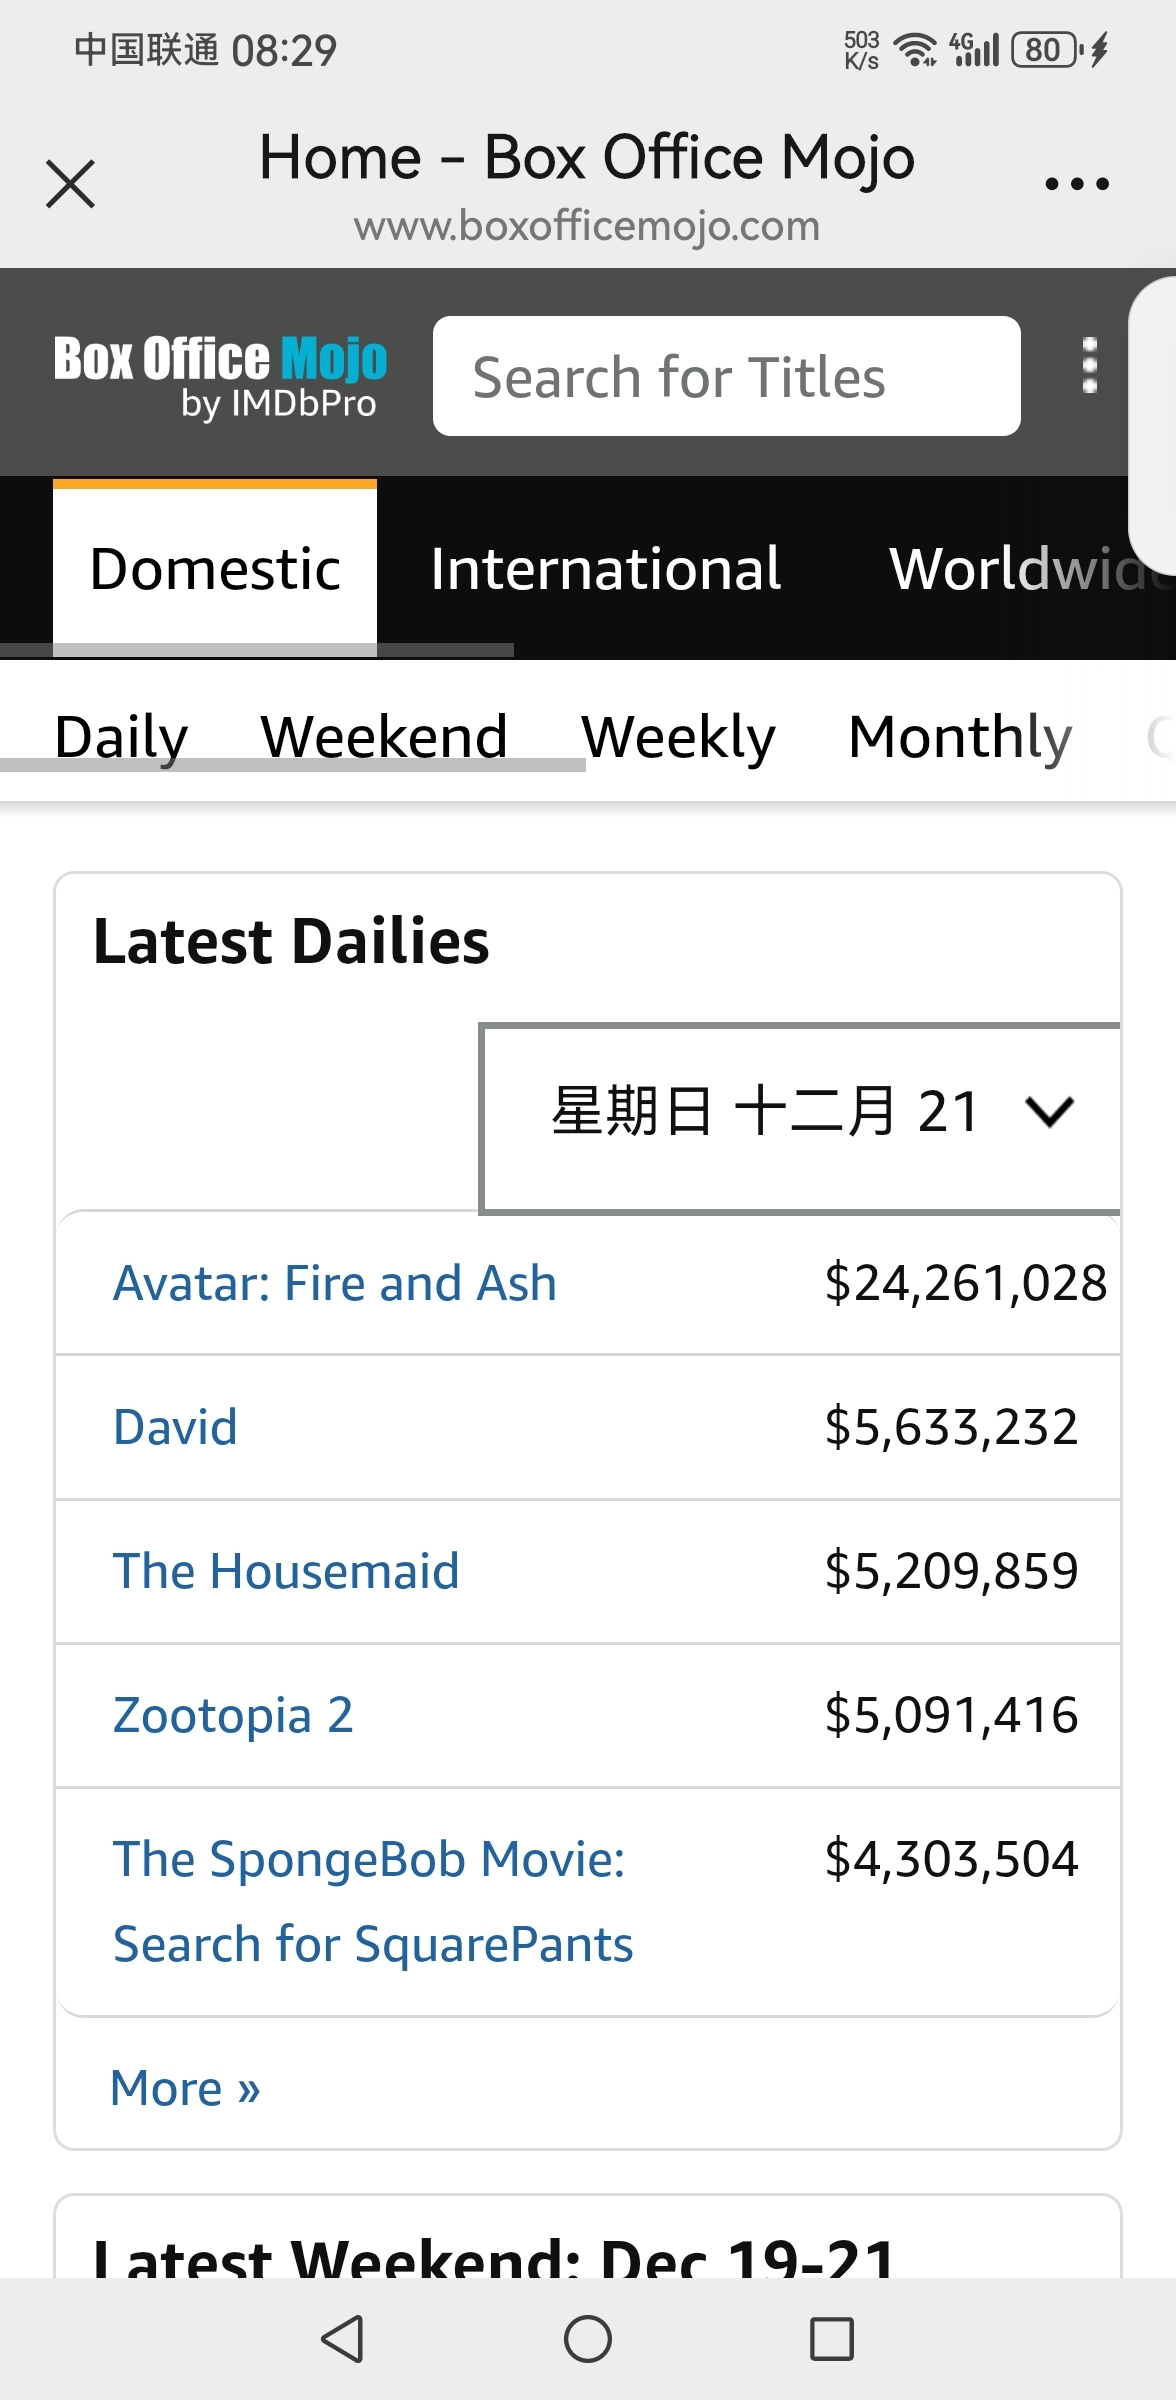
Task: Open Android recent apps square button
Action: pyautogui.click(x=831, y=2339)
